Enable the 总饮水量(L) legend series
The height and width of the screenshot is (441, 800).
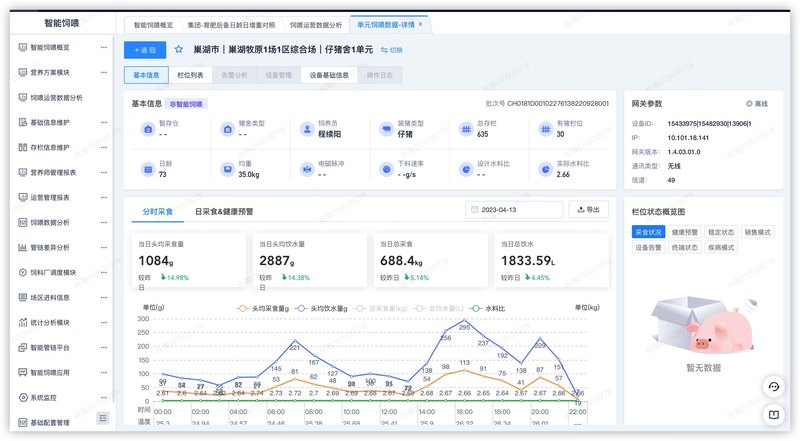point(440,309)
